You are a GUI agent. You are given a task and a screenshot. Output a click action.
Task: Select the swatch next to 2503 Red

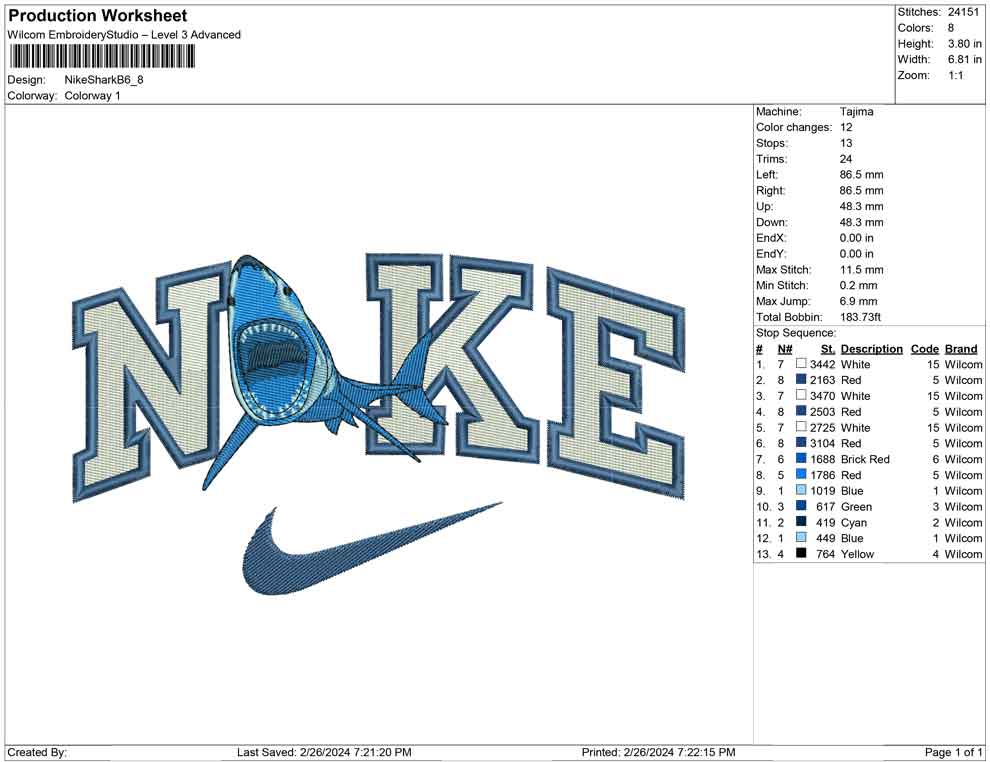pos(801,411)
